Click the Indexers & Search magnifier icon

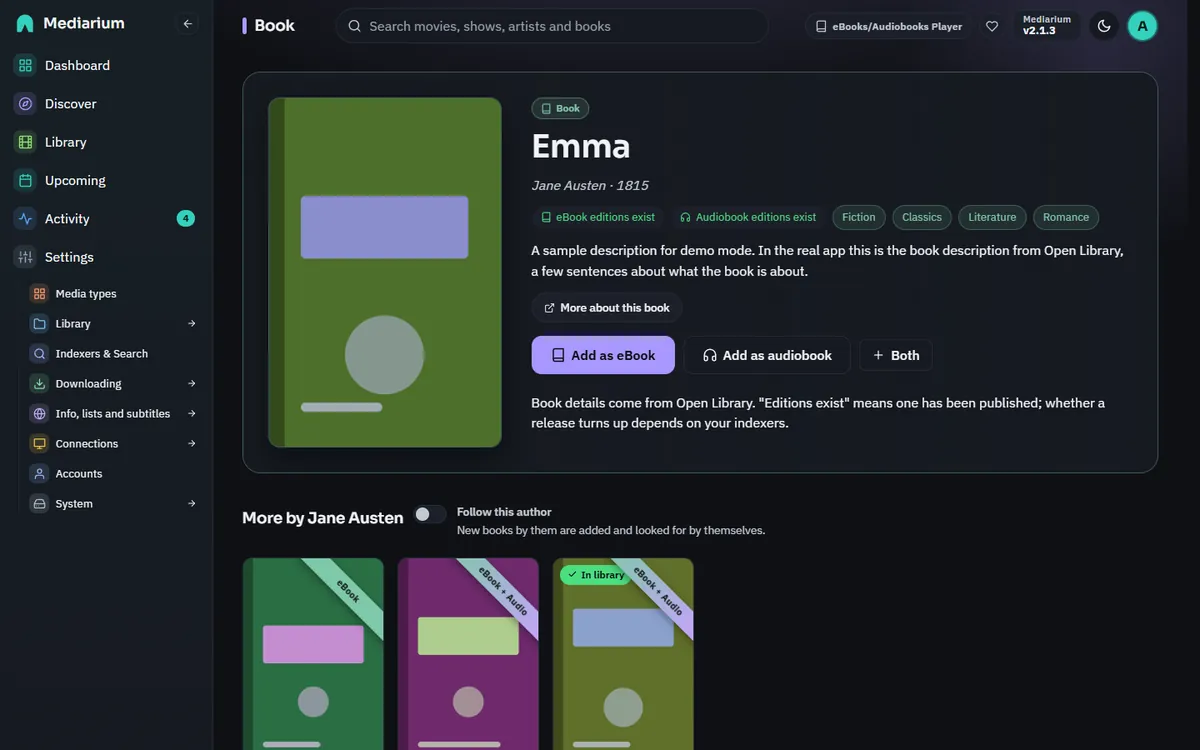[39, 354]
